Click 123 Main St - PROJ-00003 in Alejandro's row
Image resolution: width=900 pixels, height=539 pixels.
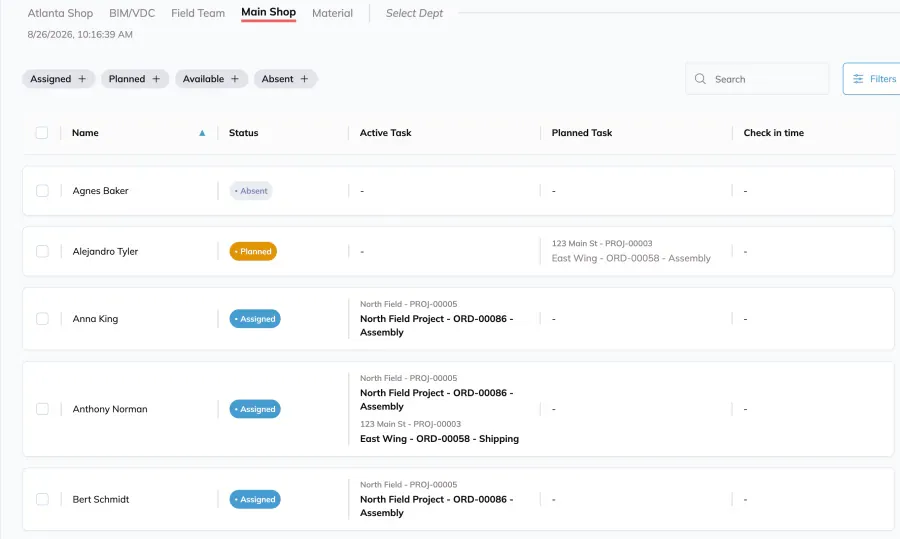pos(602,243)
